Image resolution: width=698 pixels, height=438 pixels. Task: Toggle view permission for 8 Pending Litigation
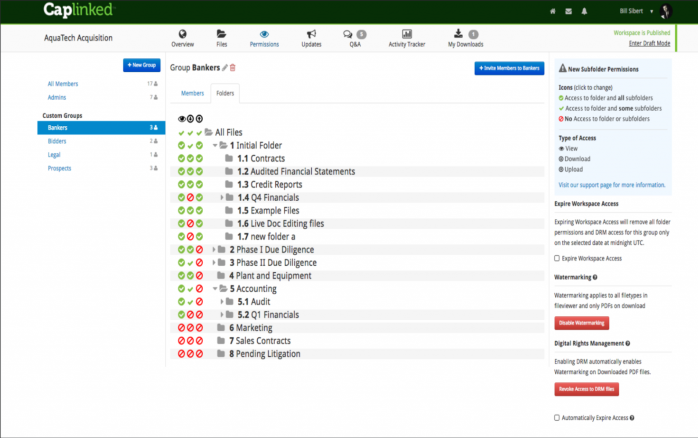click(x=182, y=354)
